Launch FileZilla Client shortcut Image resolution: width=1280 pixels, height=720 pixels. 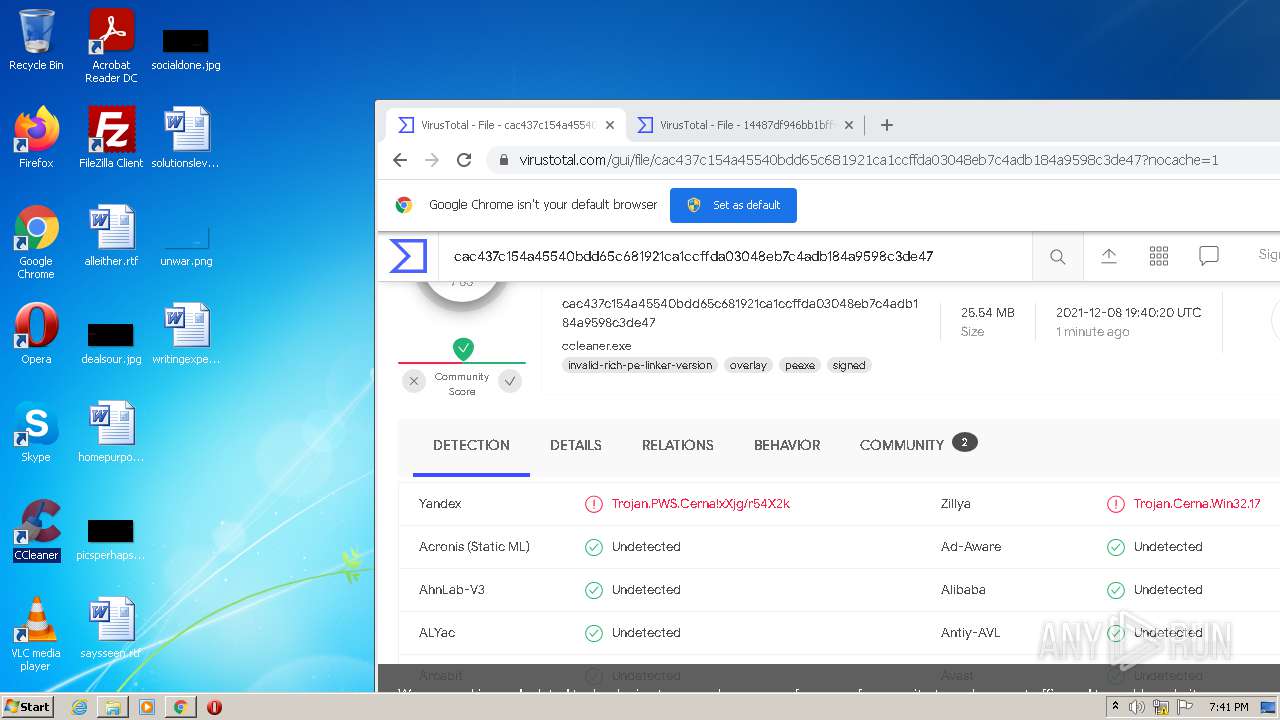111,138
